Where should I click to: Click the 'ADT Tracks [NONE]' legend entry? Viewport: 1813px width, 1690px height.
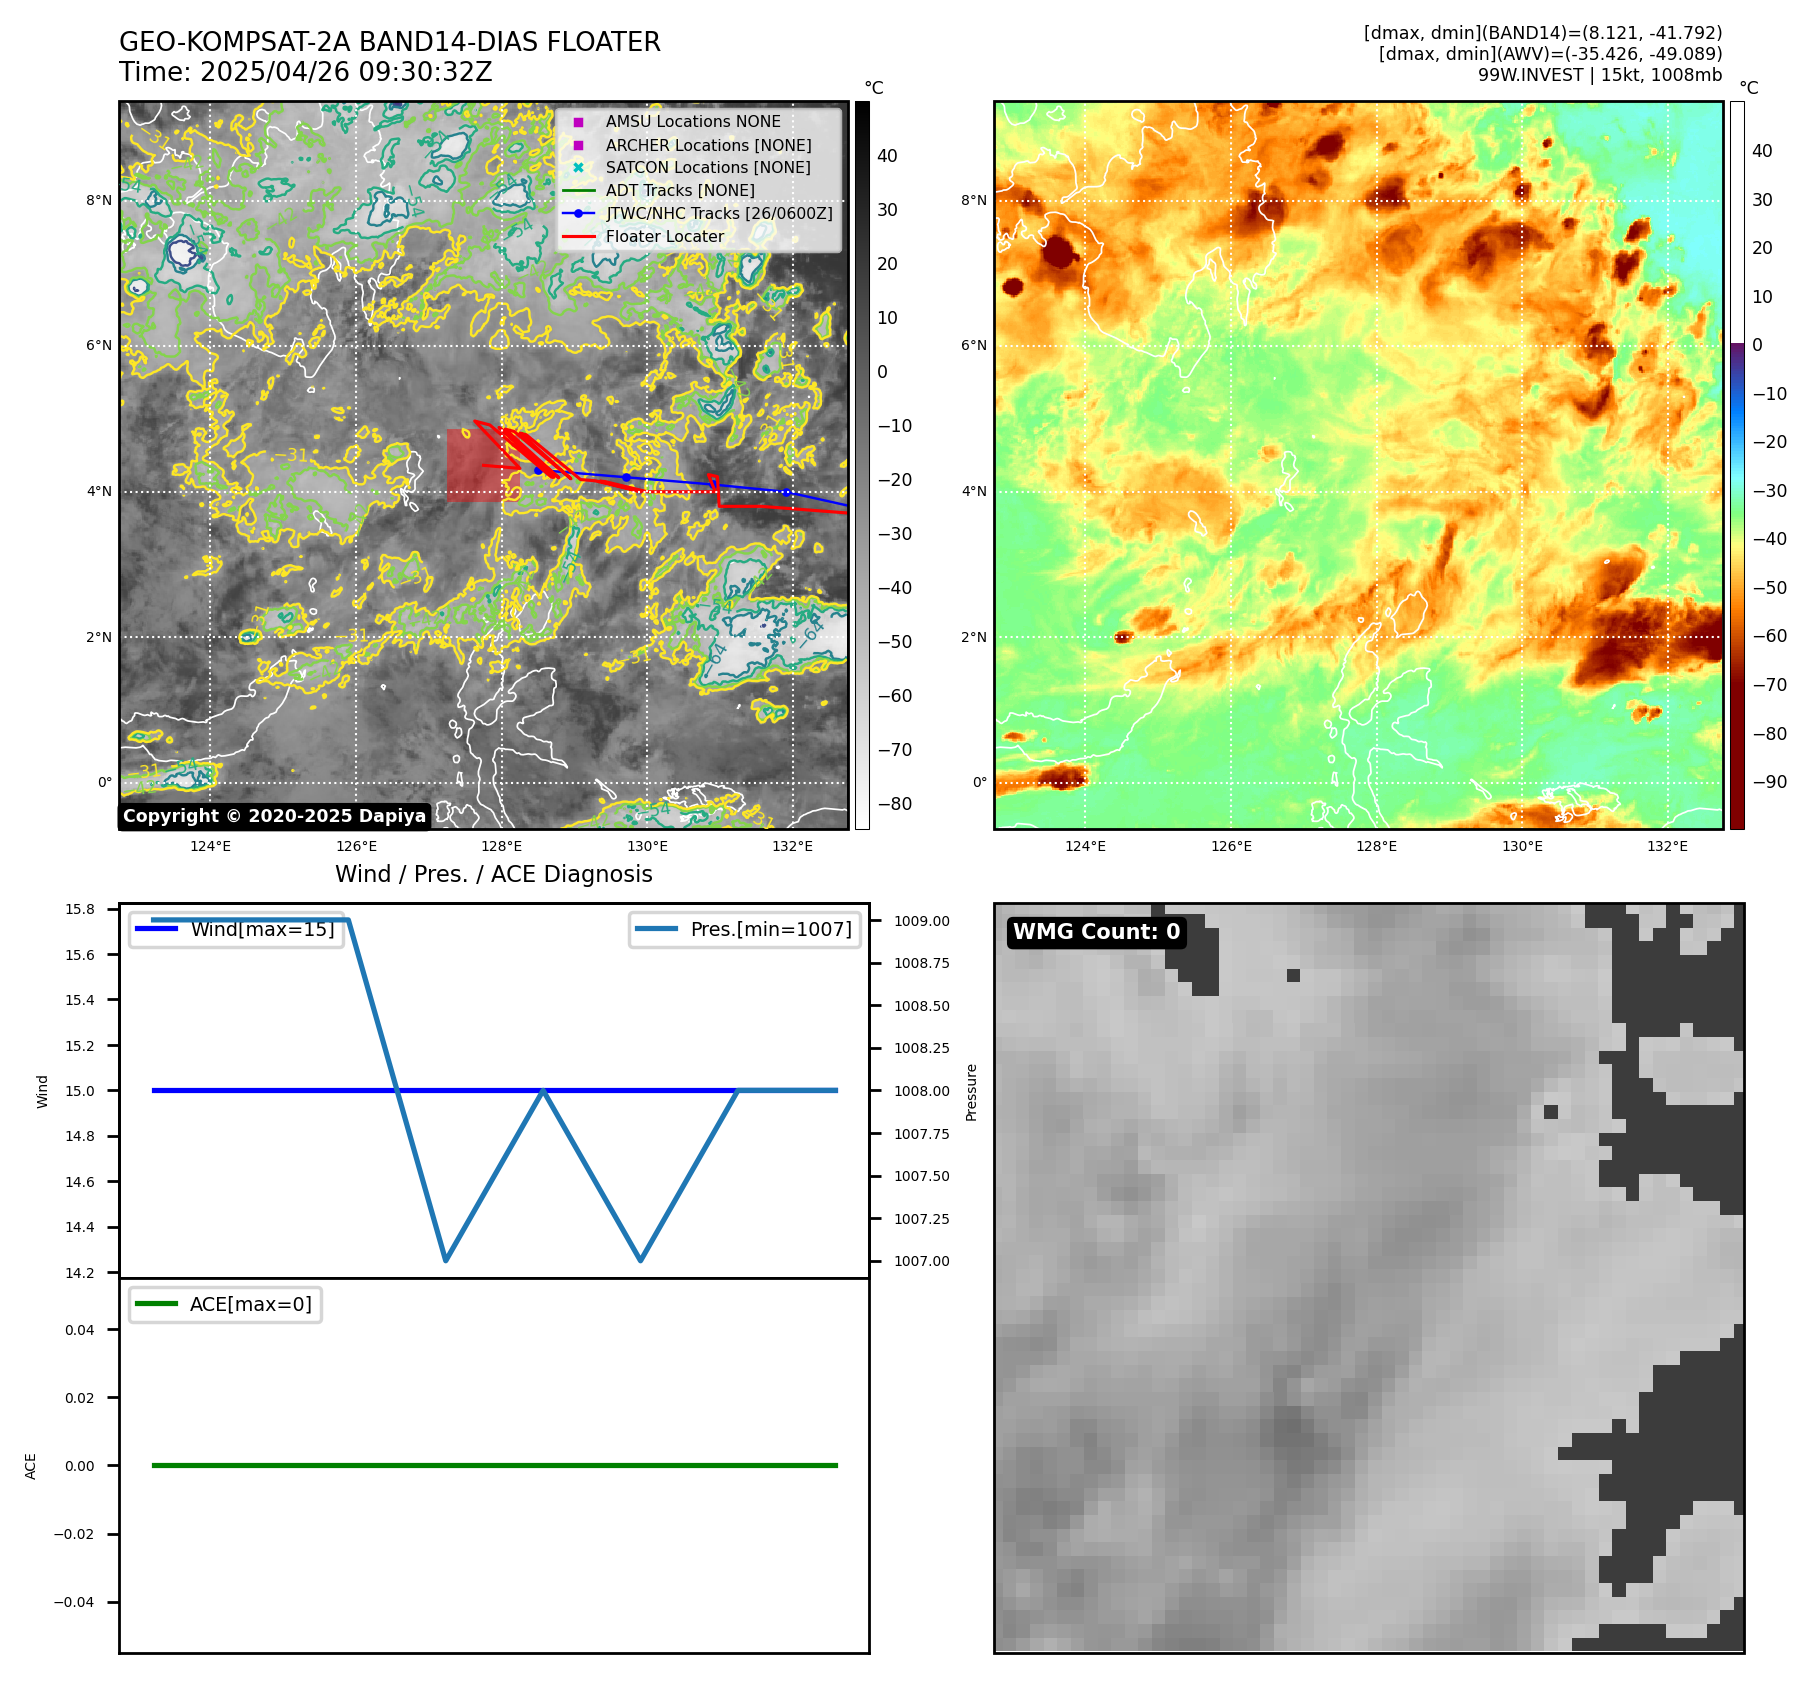coord(680,190)
